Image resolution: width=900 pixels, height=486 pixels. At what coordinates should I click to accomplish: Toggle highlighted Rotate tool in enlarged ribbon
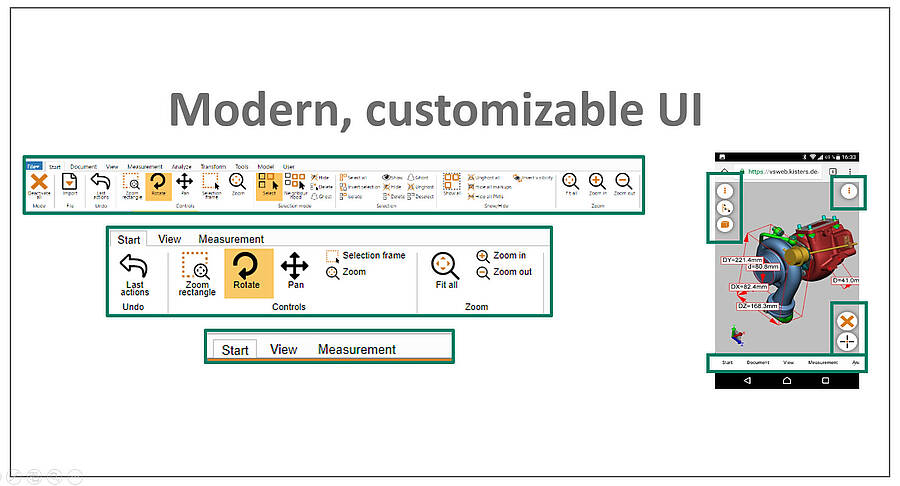(x=247, y=272)
